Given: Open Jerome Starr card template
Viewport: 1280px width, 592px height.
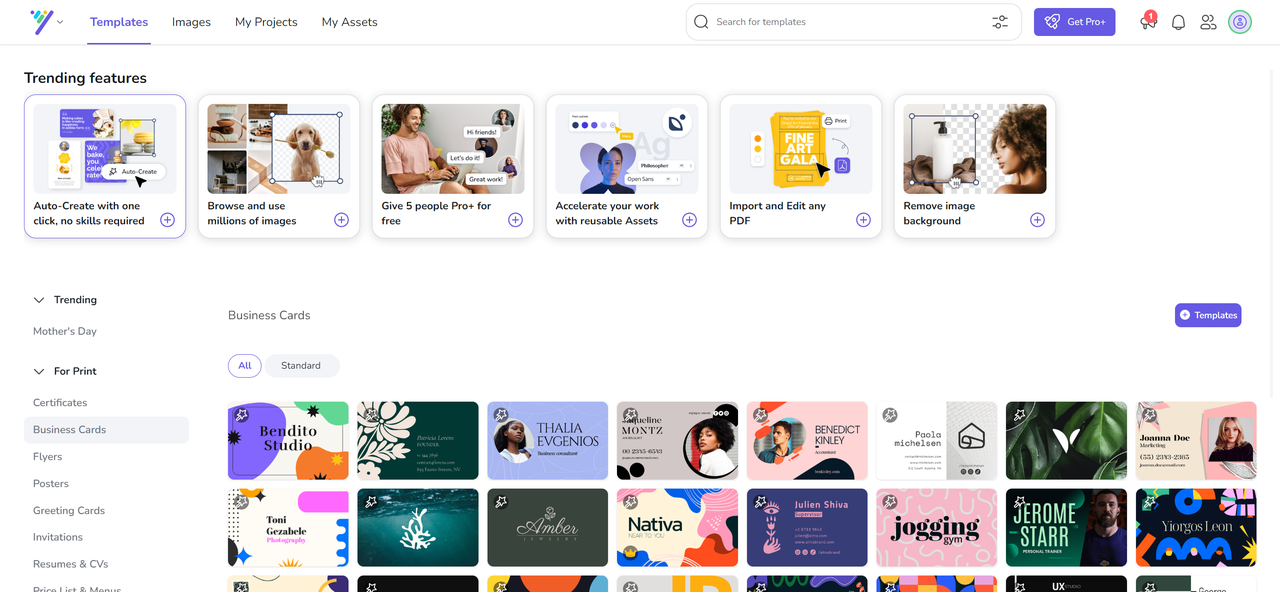Looking at the screenshot, I should click(1067, 528).
